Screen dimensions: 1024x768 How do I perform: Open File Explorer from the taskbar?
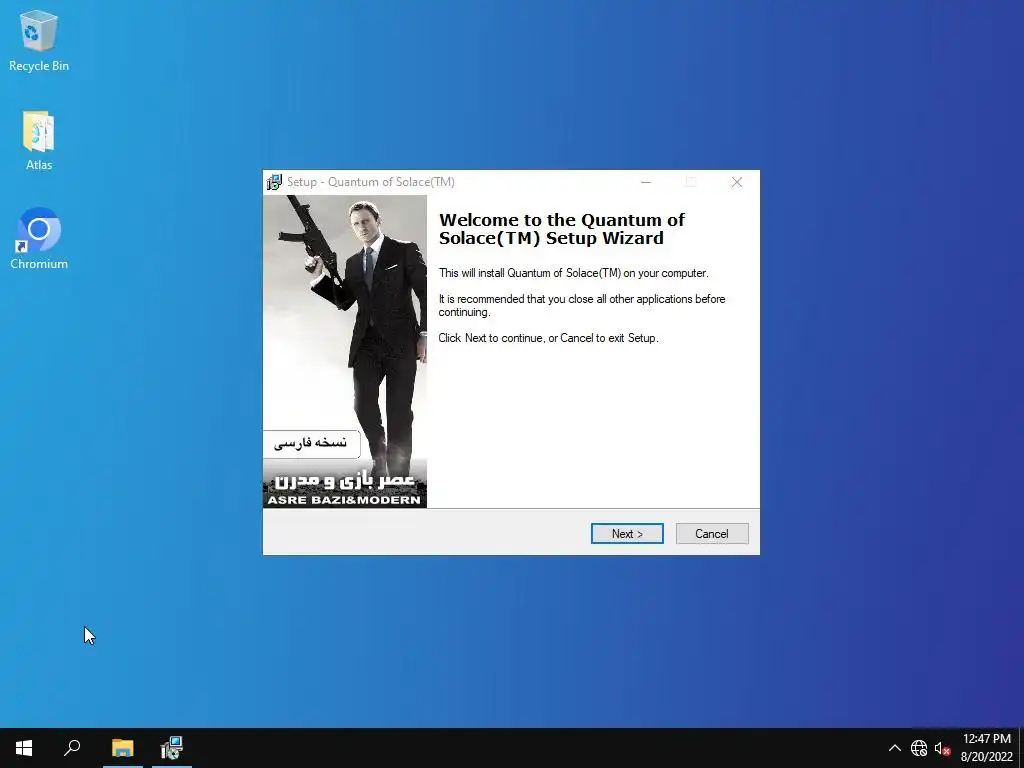click(122, 748)
